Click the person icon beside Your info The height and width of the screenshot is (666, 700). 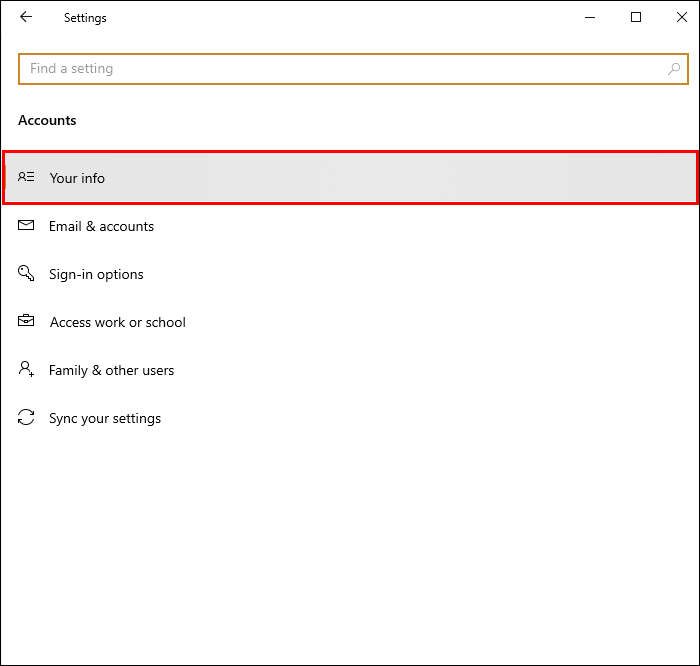[x=26, y=178]
